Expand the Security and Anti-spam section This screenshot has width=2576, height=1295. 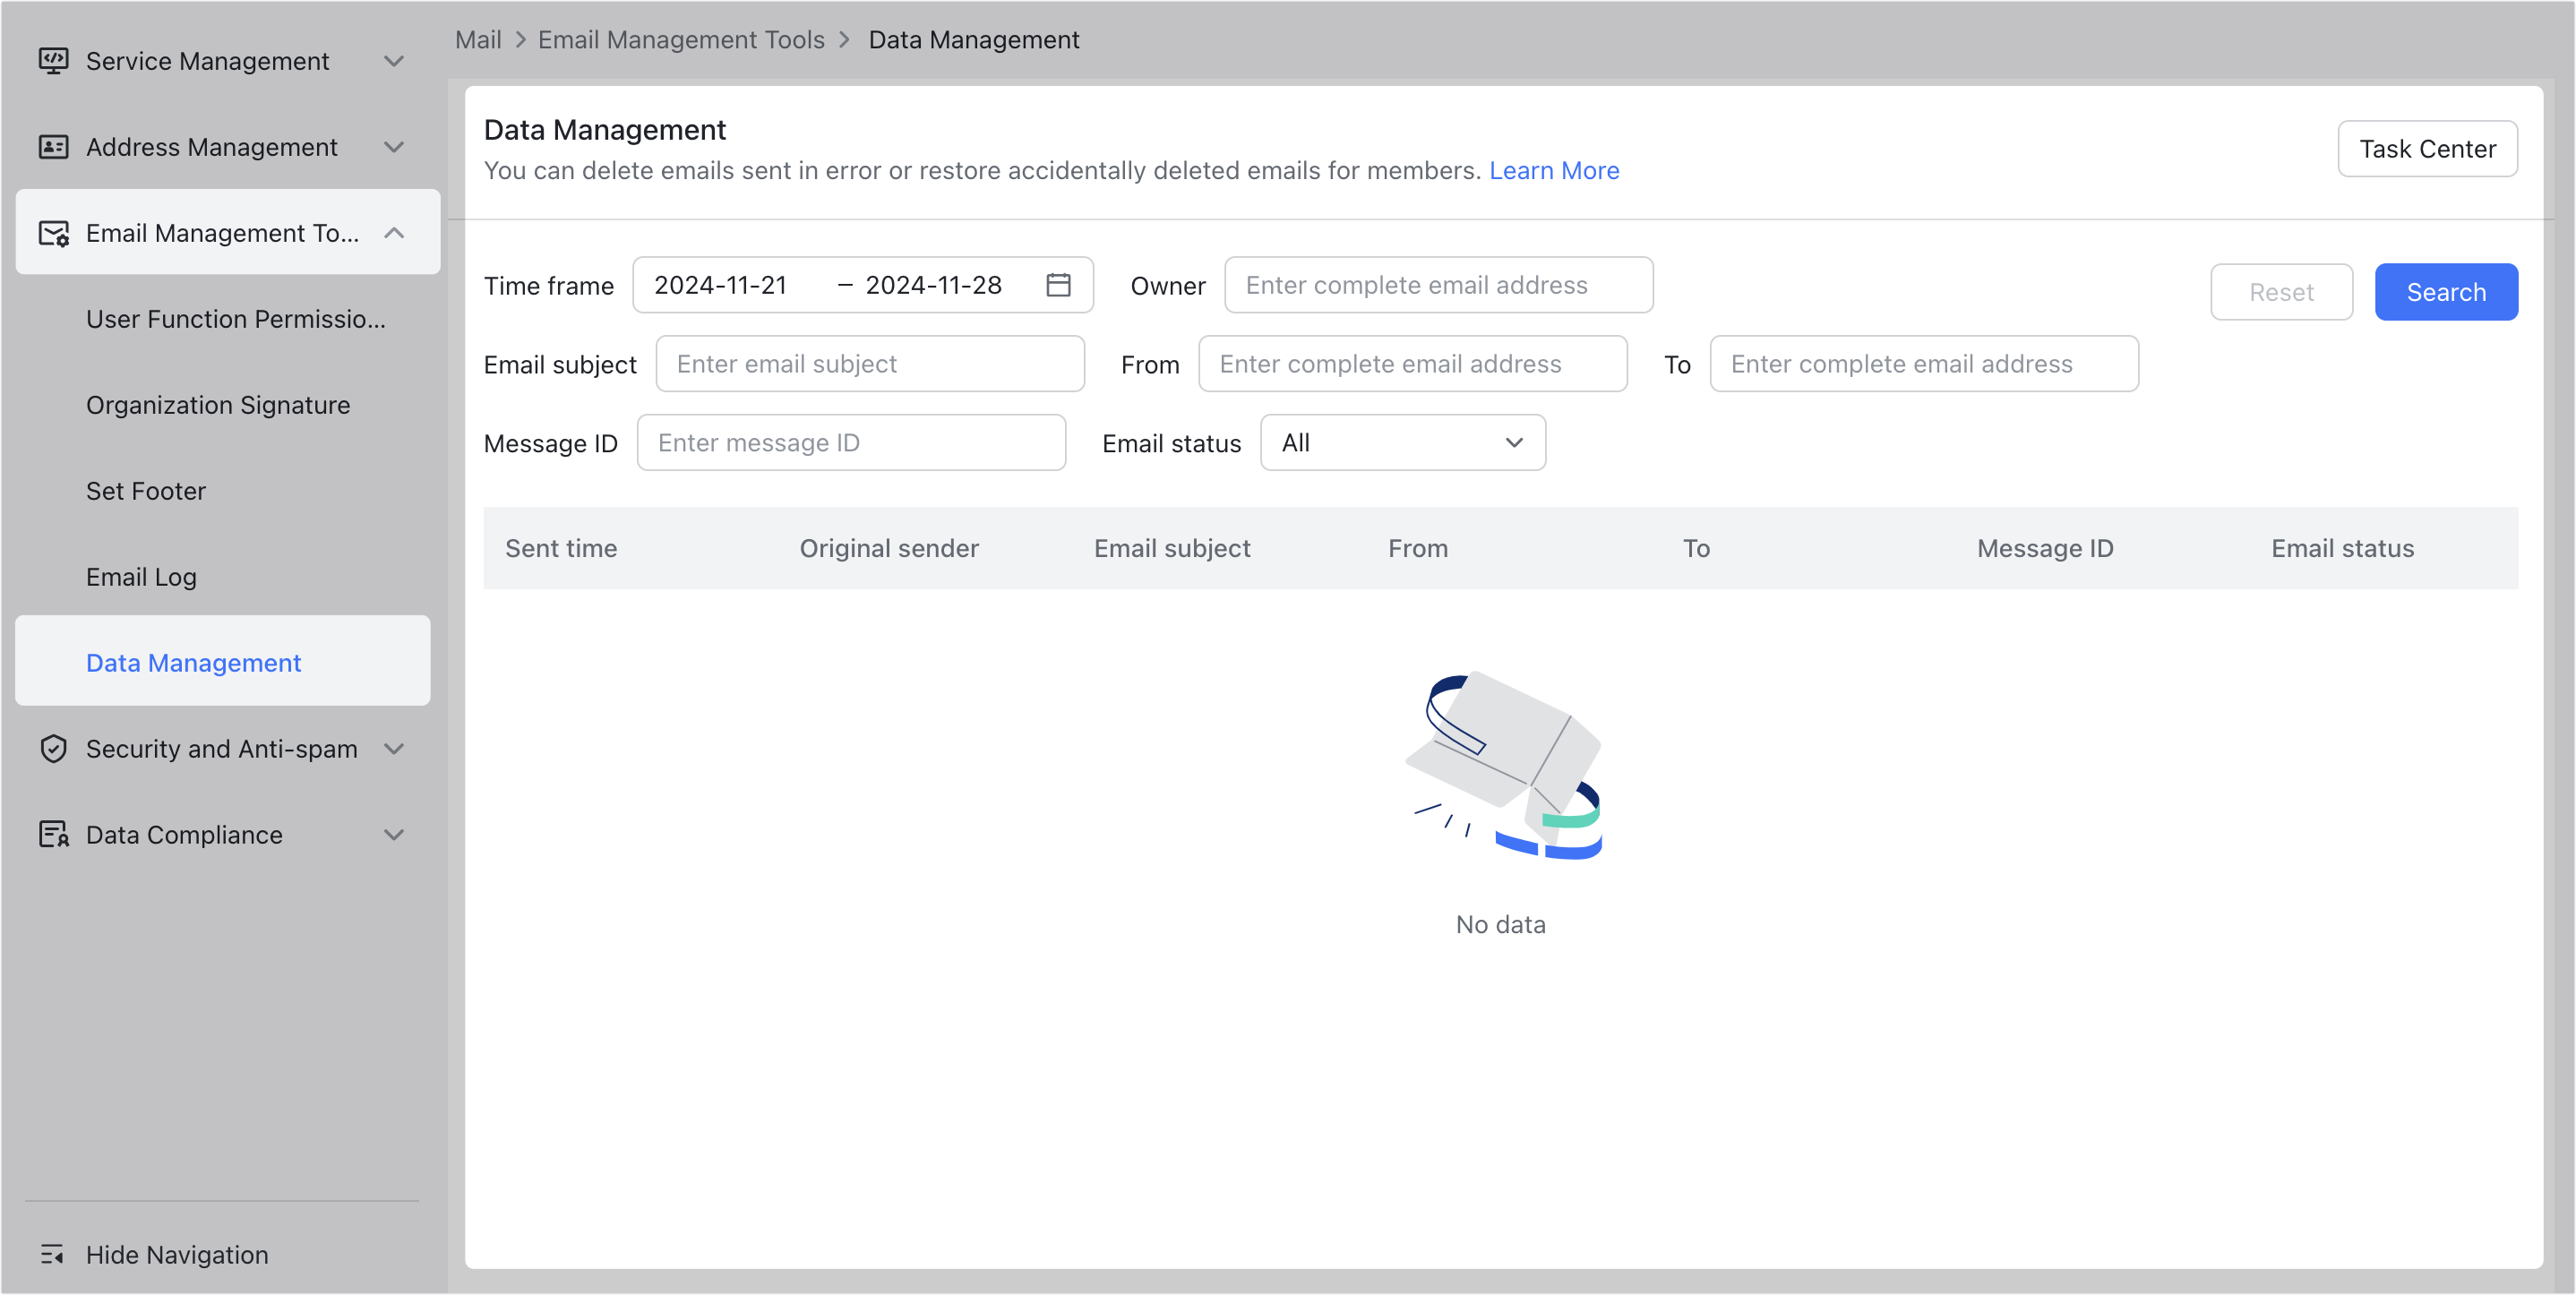394,749
